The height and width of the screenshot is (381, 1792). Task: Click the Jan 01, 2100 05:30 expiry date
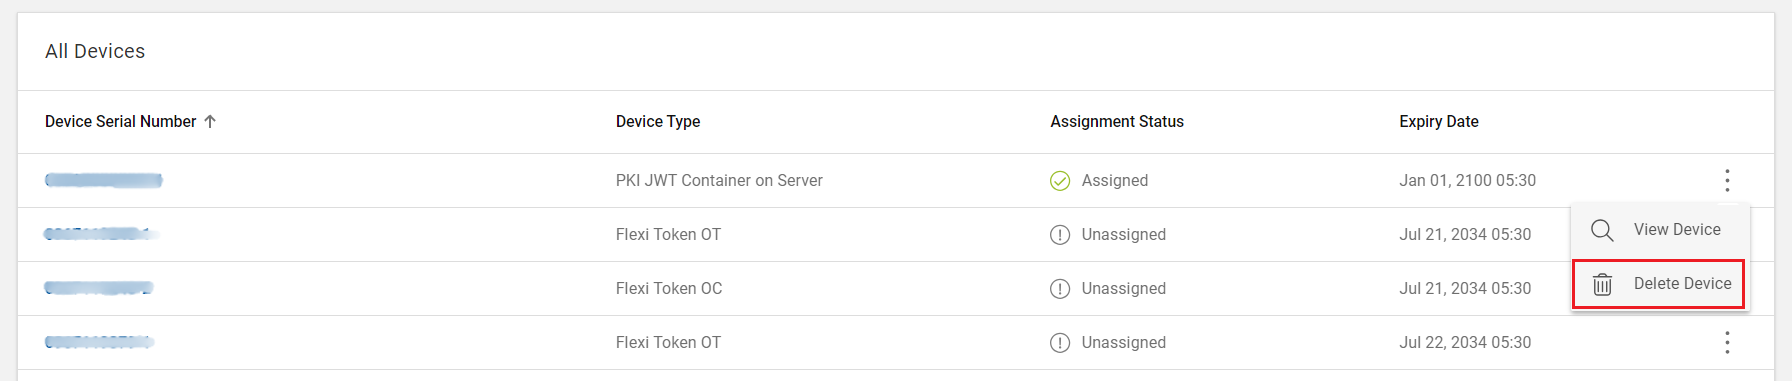click(1467, 180)
